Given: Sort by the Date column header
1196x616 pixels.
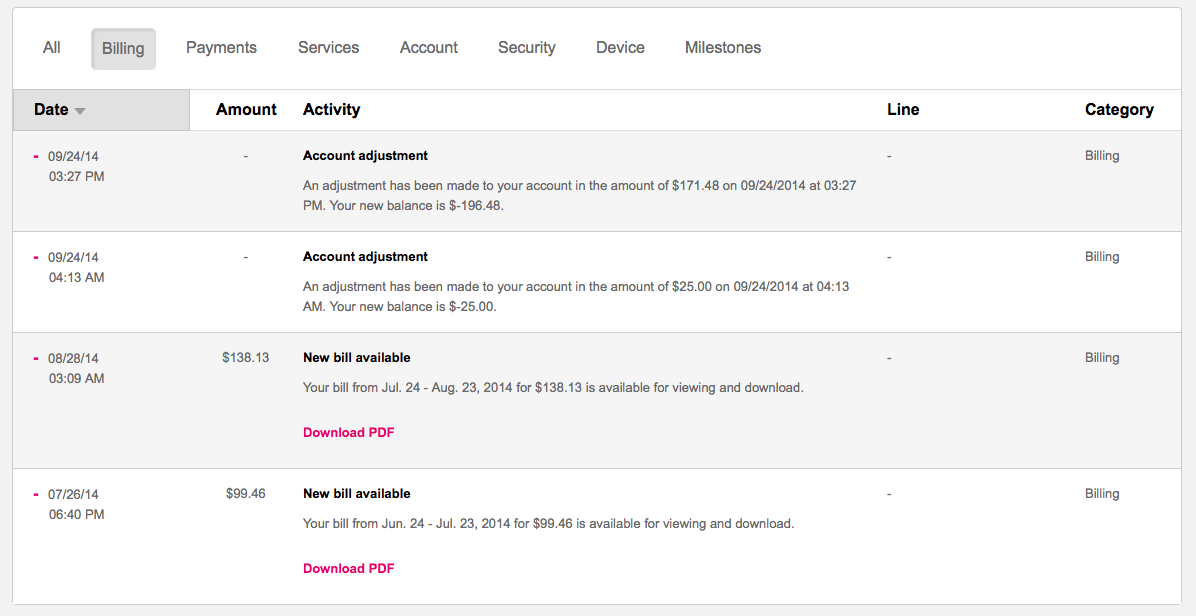Looking at the screenshot, I should [x=101, y=110].
